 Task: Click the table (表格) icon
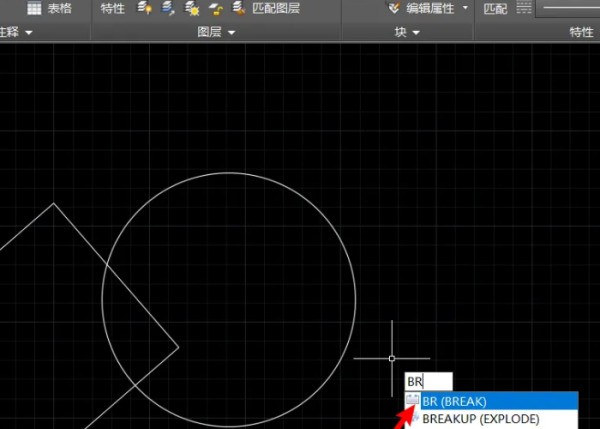[34, 9]
